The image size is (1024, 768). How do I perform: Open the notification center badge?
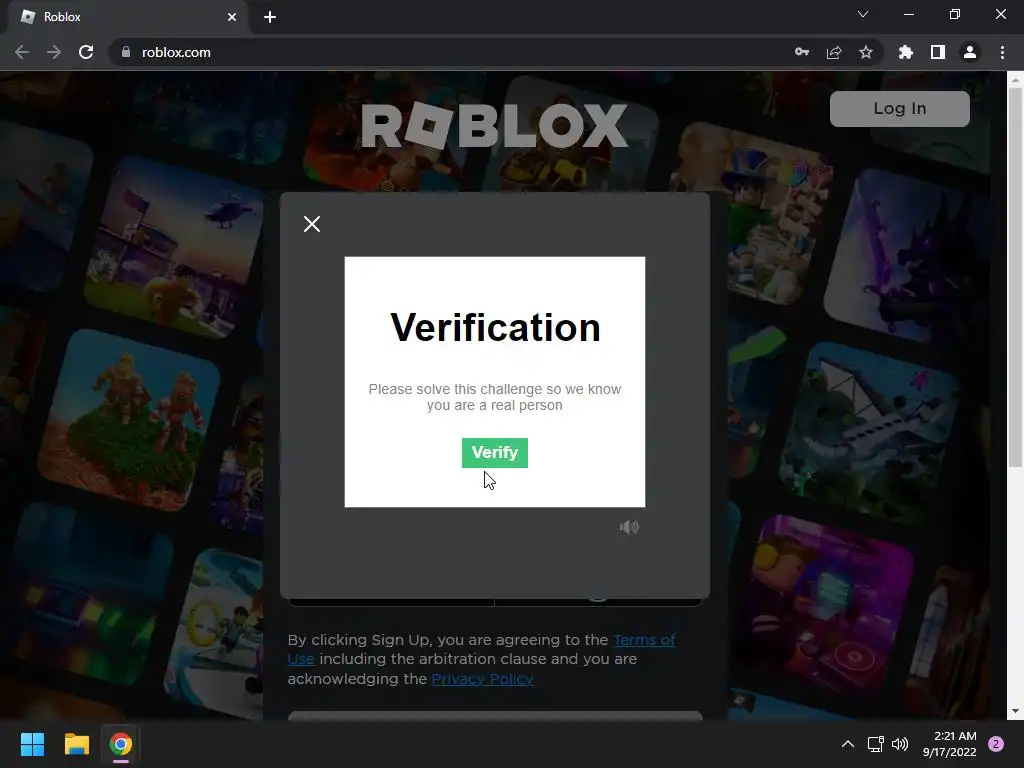tap(996, 744)
